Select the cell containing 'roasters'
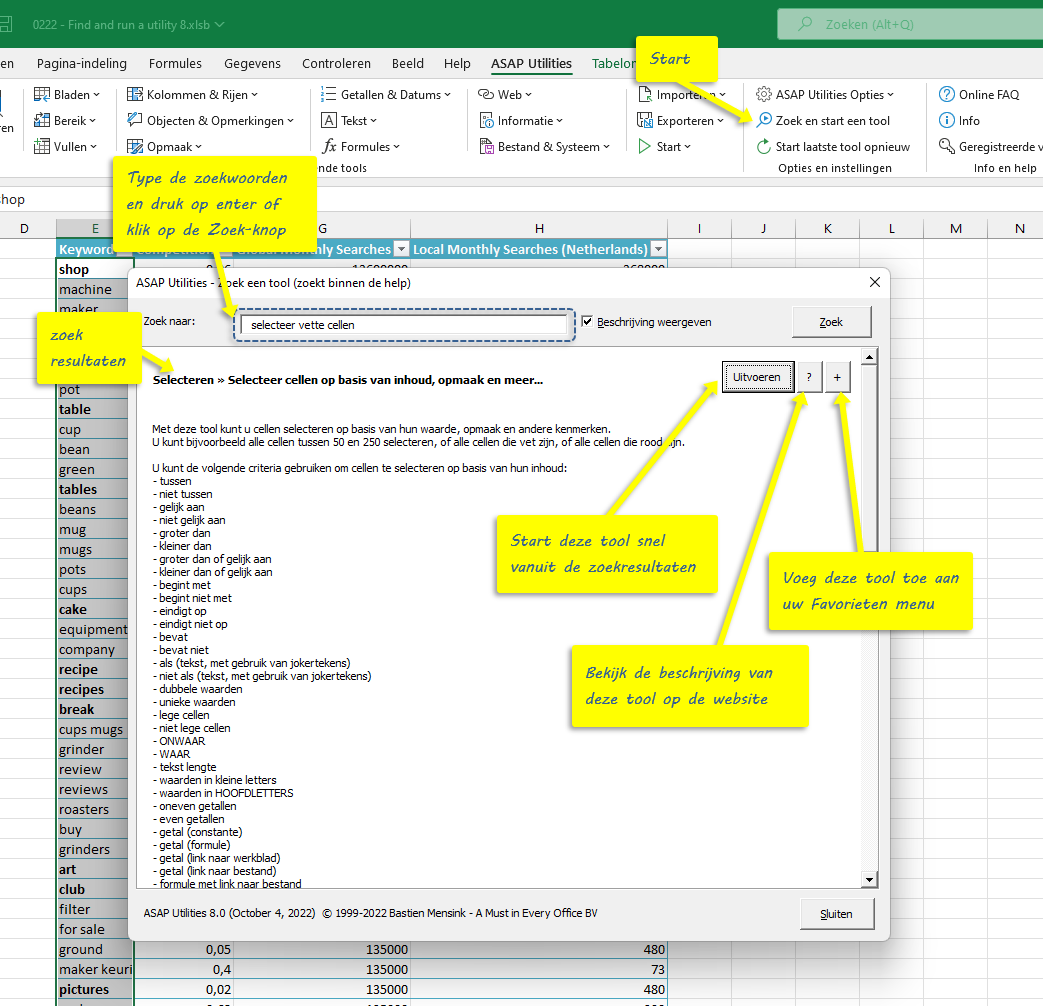 tap(92, 809)
